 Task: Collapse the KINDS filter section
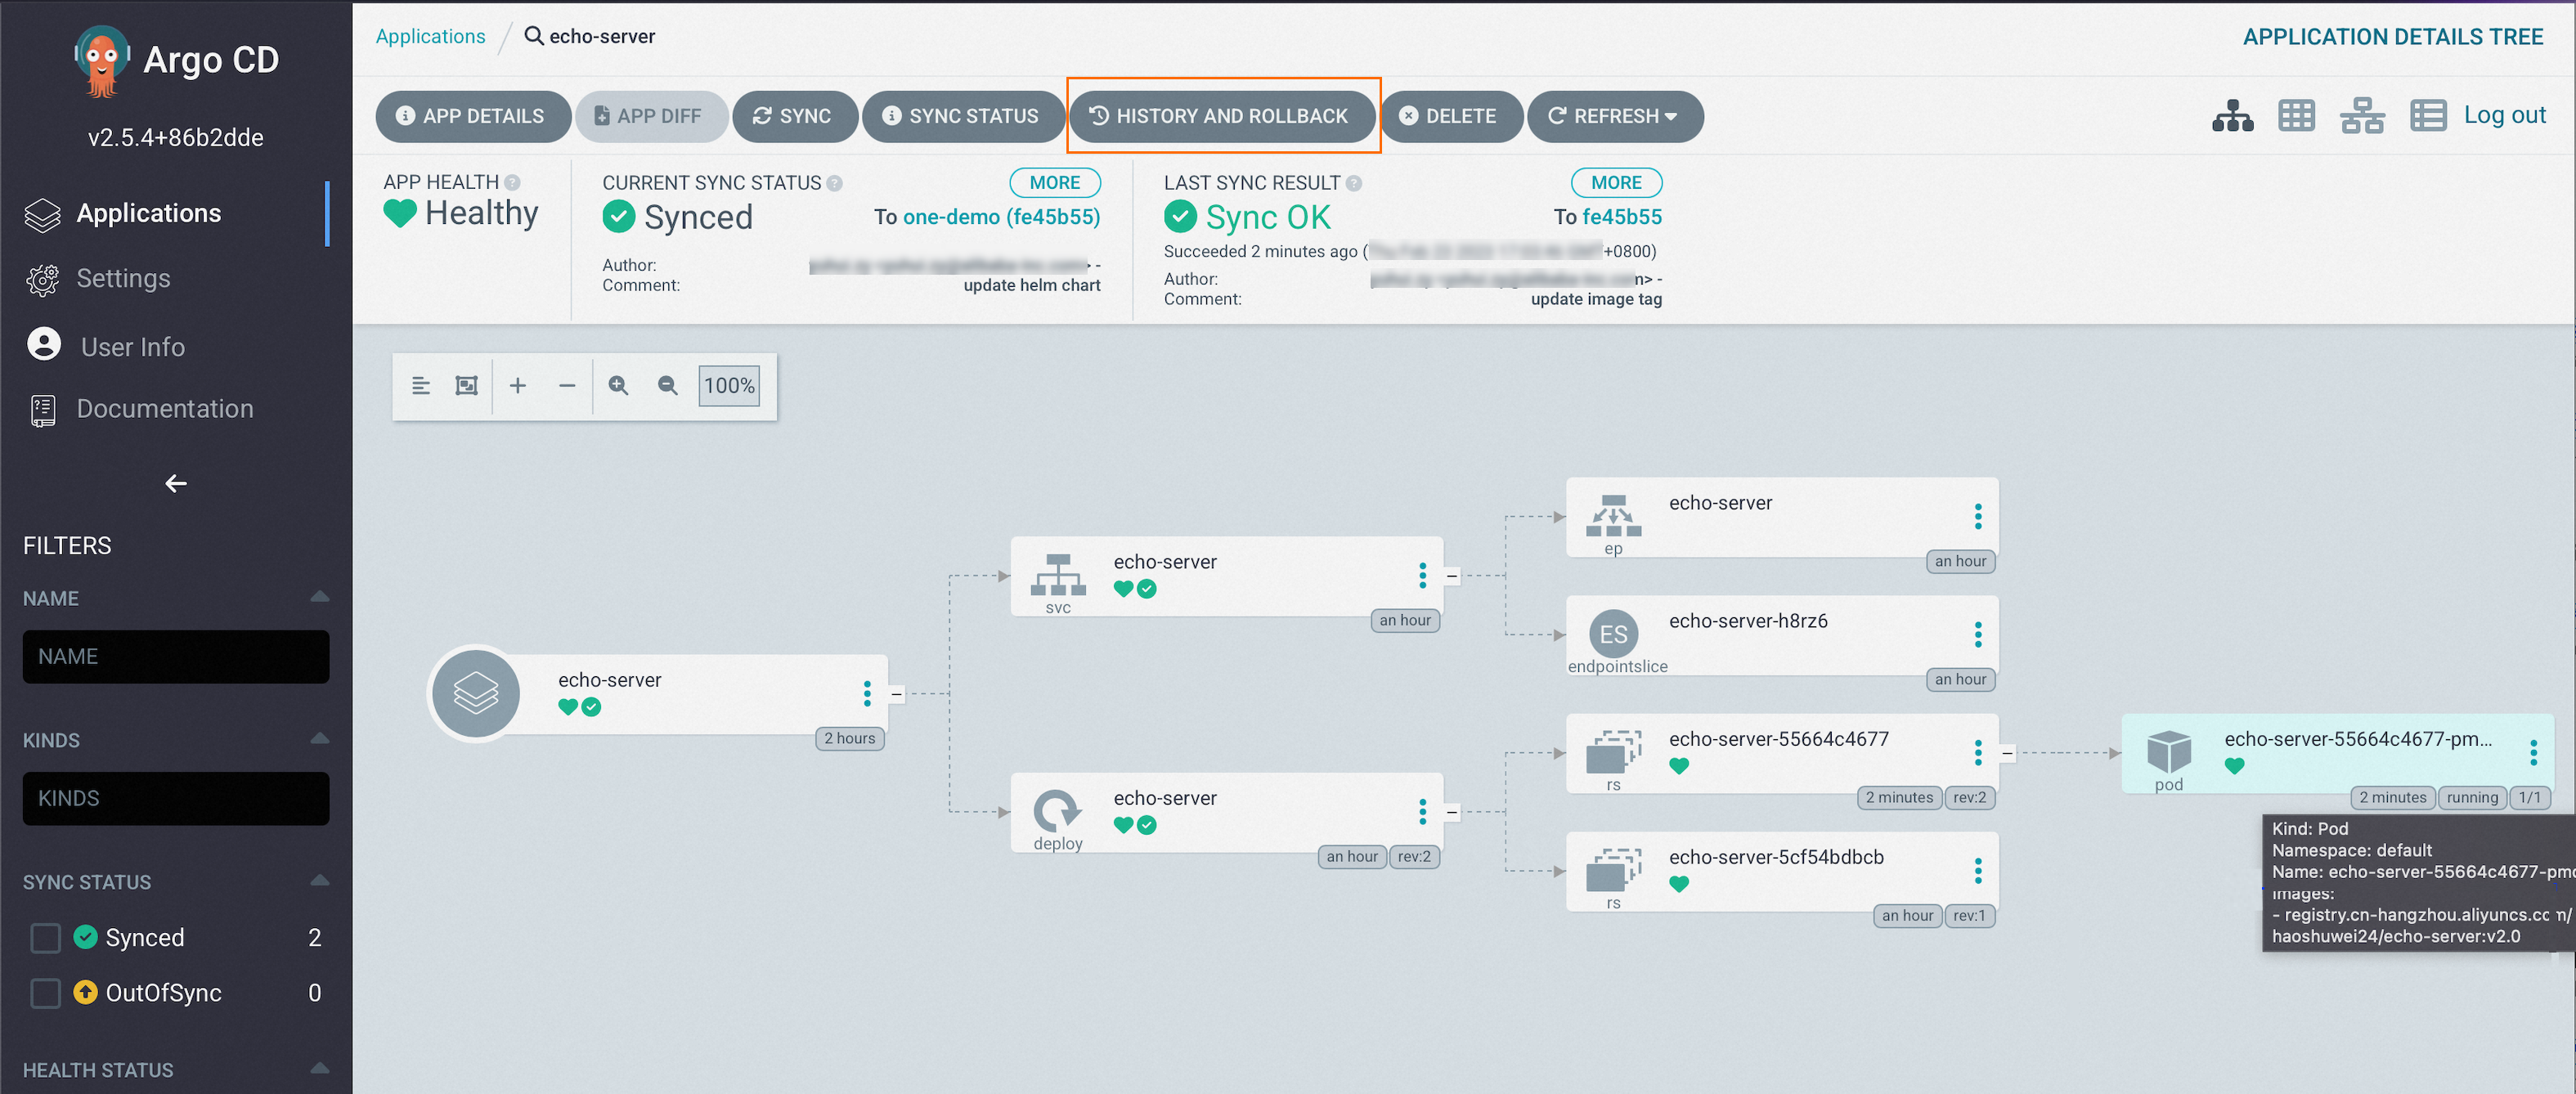319,740
